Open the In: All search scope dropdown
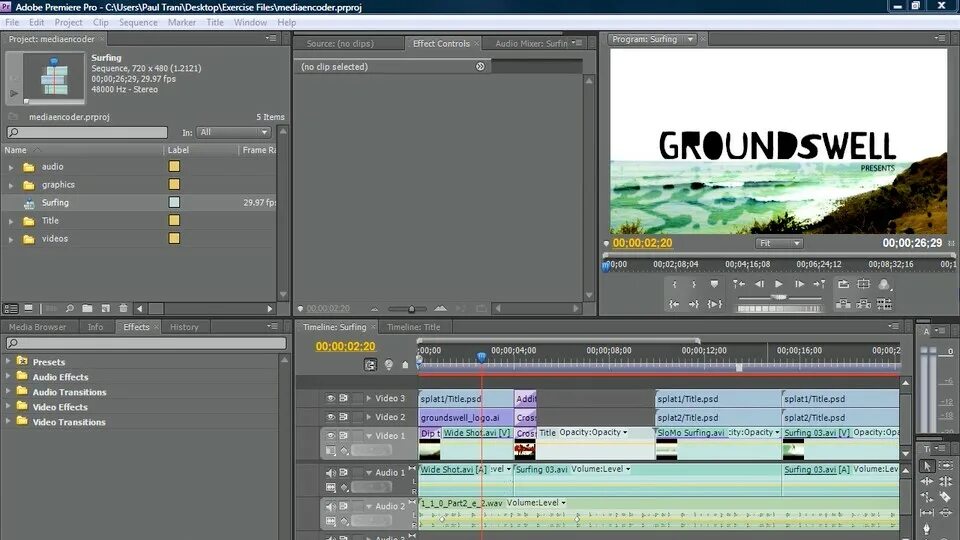This screenshot has height=540, width=960. click(x=233, y=132)
